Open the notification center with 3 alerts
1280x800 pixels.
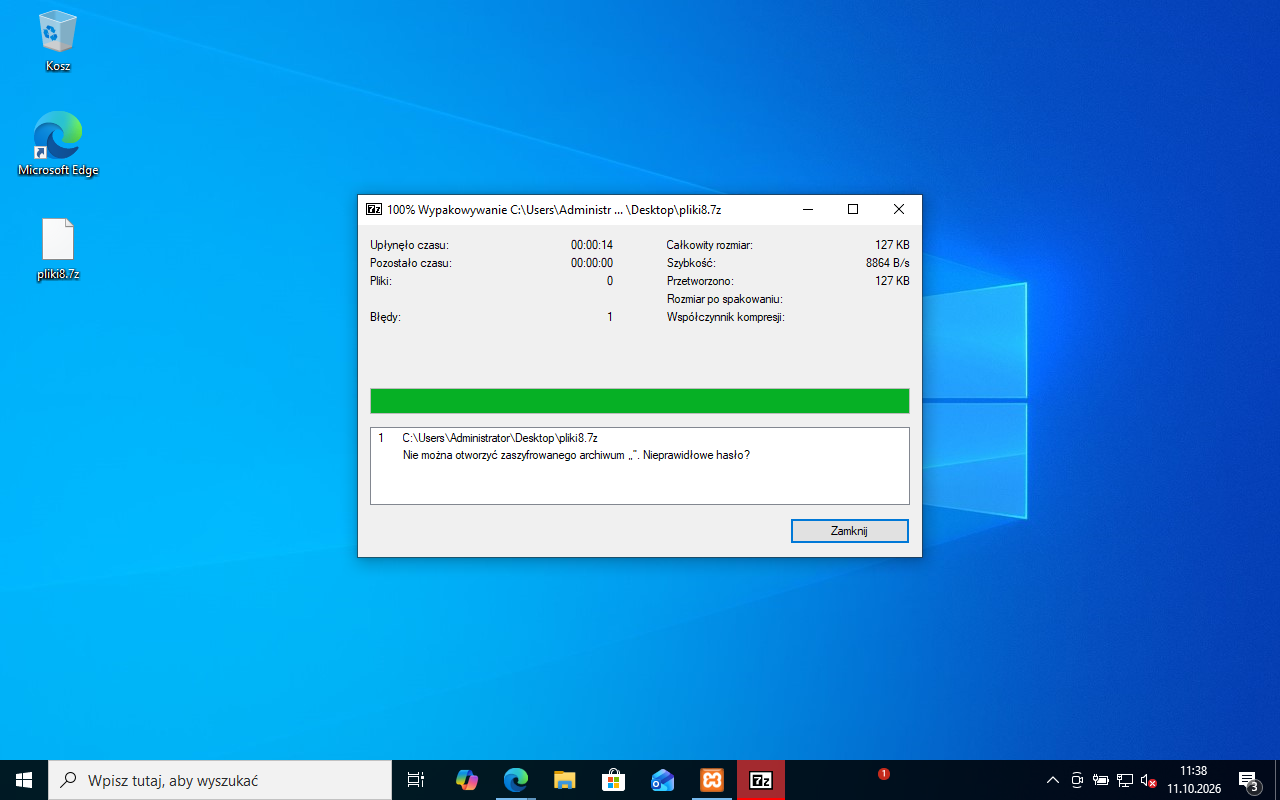tap(1248, 780)
